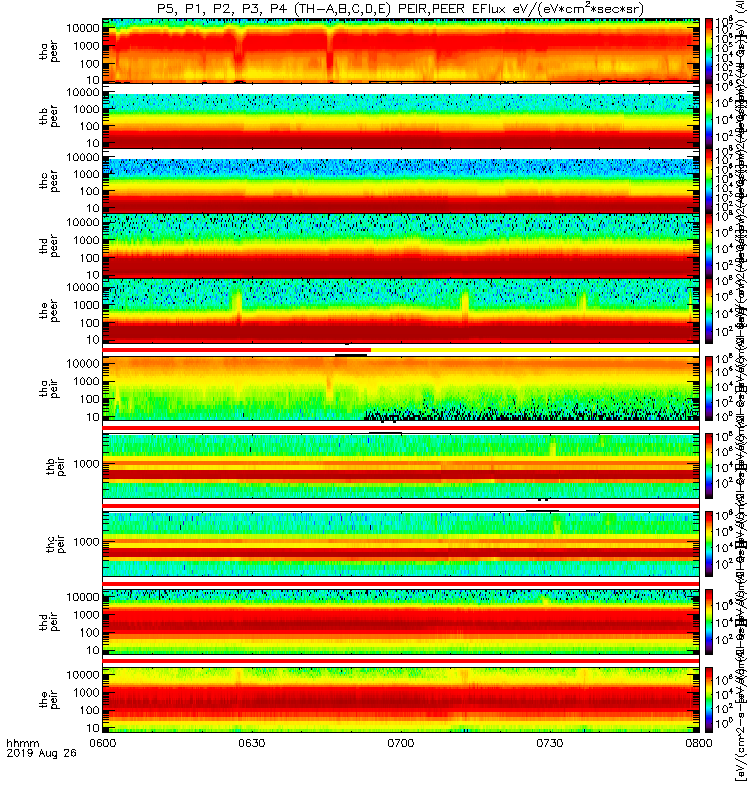
Task: Select the 'thc peir' panel label
Action: point(56,544)
